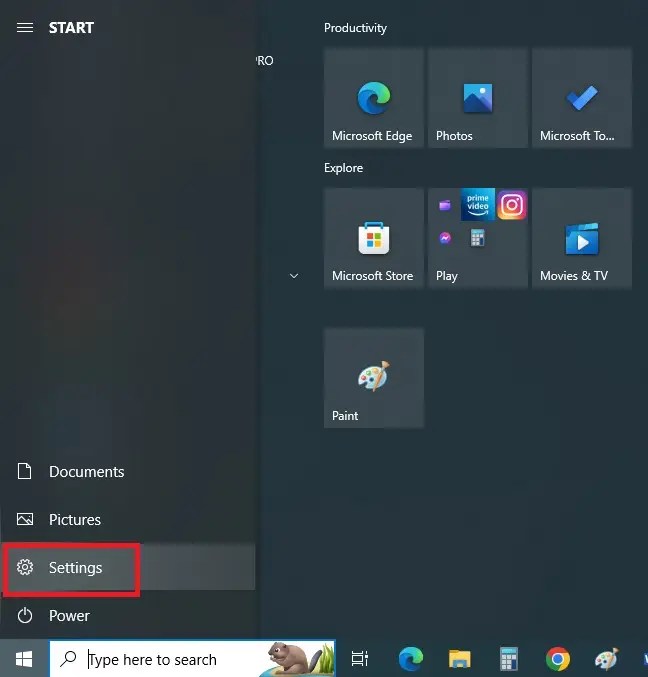Open Settings from the Start menu
This screenshot has height=677, width=648.
(128, 567)
